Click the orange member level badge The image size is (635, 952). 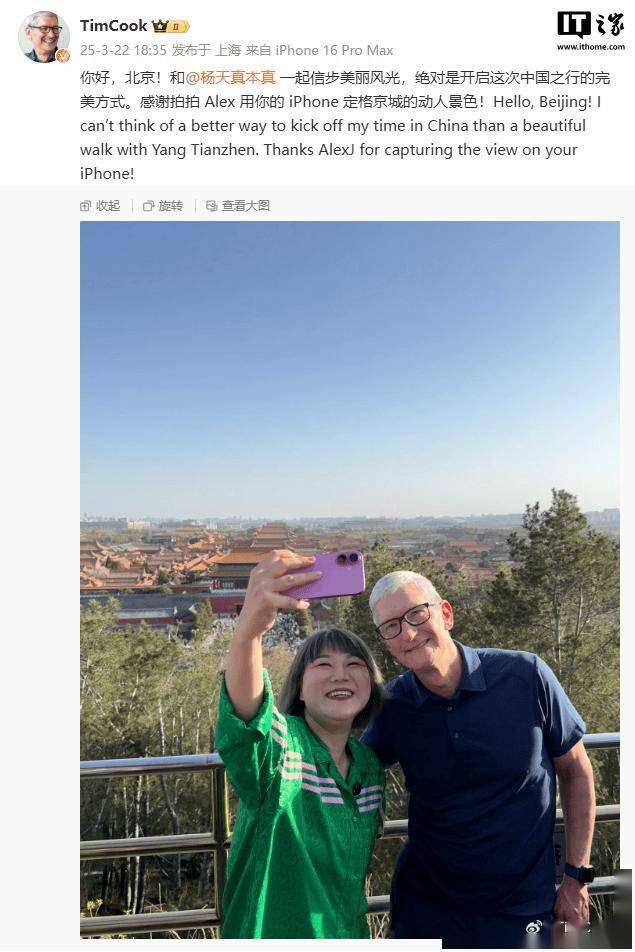point(179,26)
